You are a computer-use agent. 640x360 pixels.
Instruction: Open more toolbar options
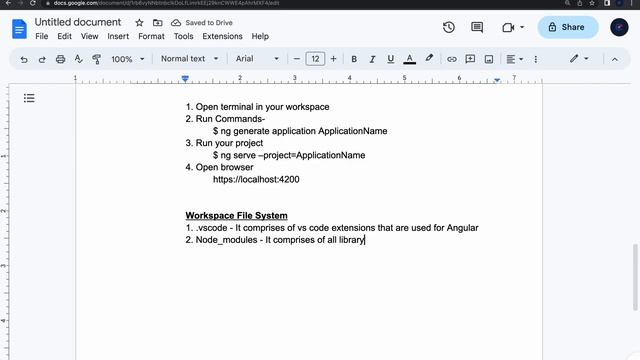tap(536, 59)
